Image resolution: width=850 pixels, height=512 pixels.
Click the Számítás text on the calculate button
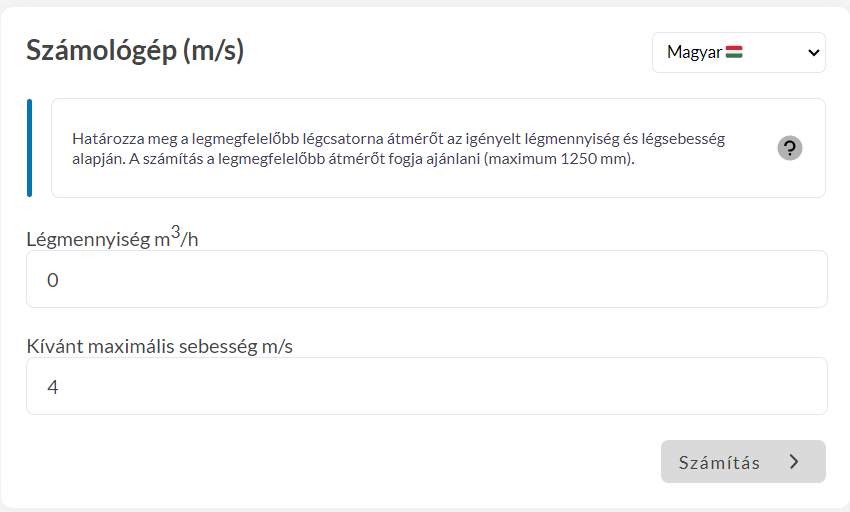point(719,462)
